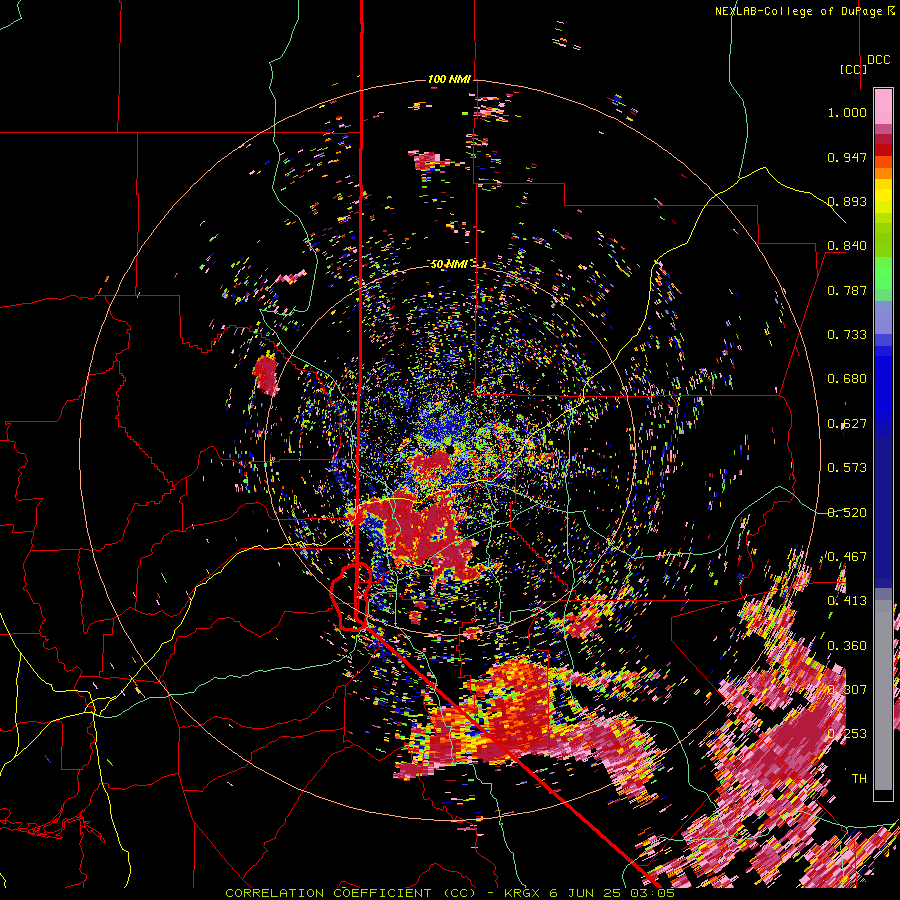The image size is (900, 900).
Task: Select the 0.360 legend value
Action: [847, 646]
